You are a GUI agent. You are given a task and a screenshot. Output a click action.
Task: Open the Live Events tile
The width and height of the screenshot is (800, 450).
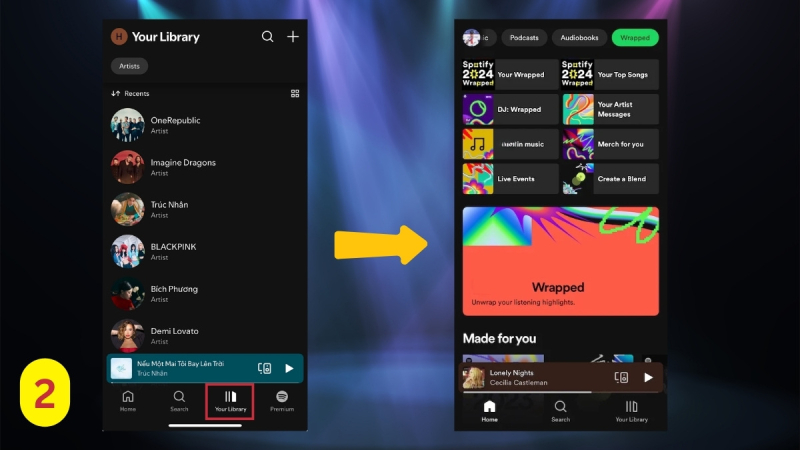tap(510, 179)
